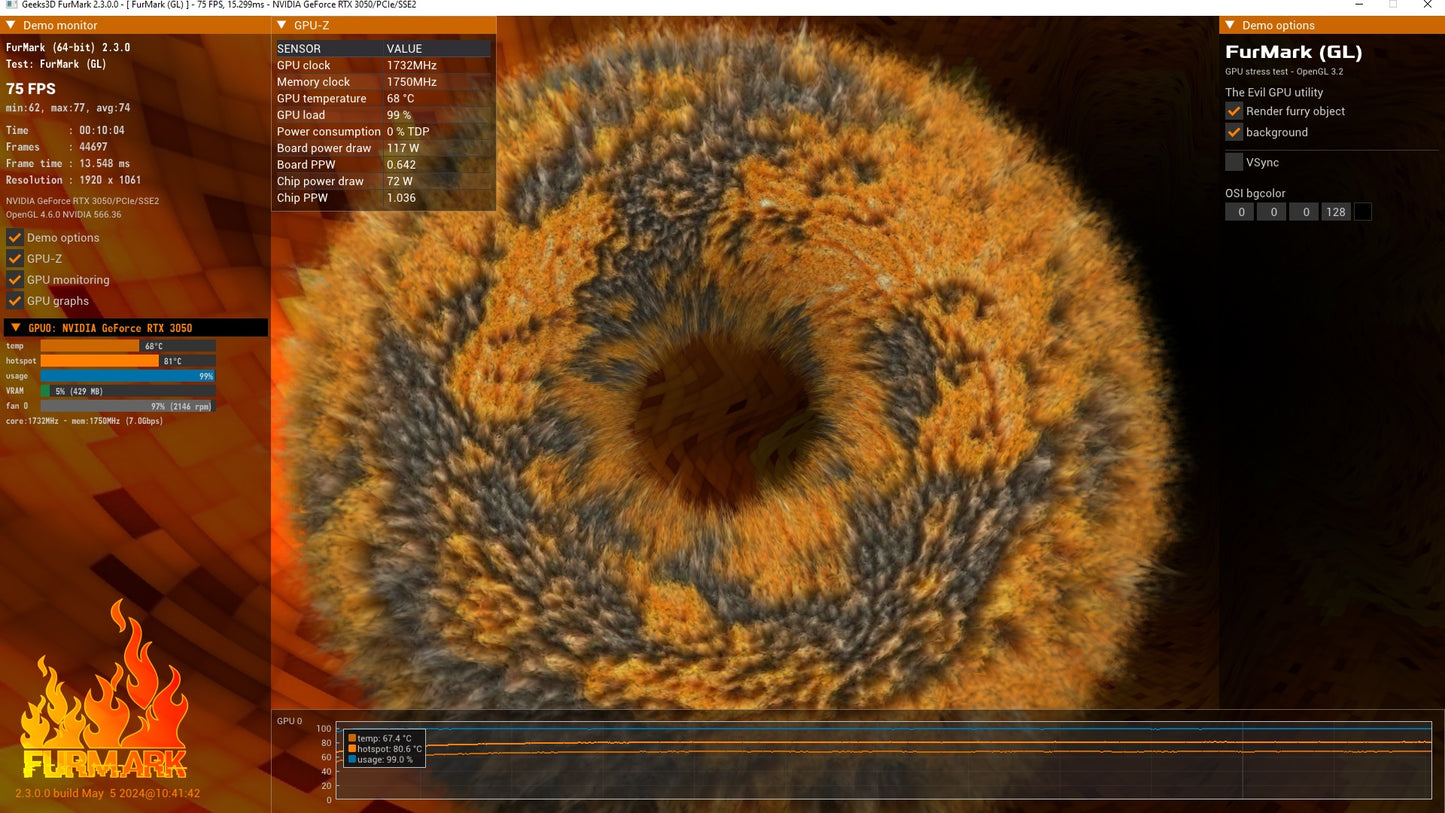Select the Board PPW value 0.642

(401, 165)
